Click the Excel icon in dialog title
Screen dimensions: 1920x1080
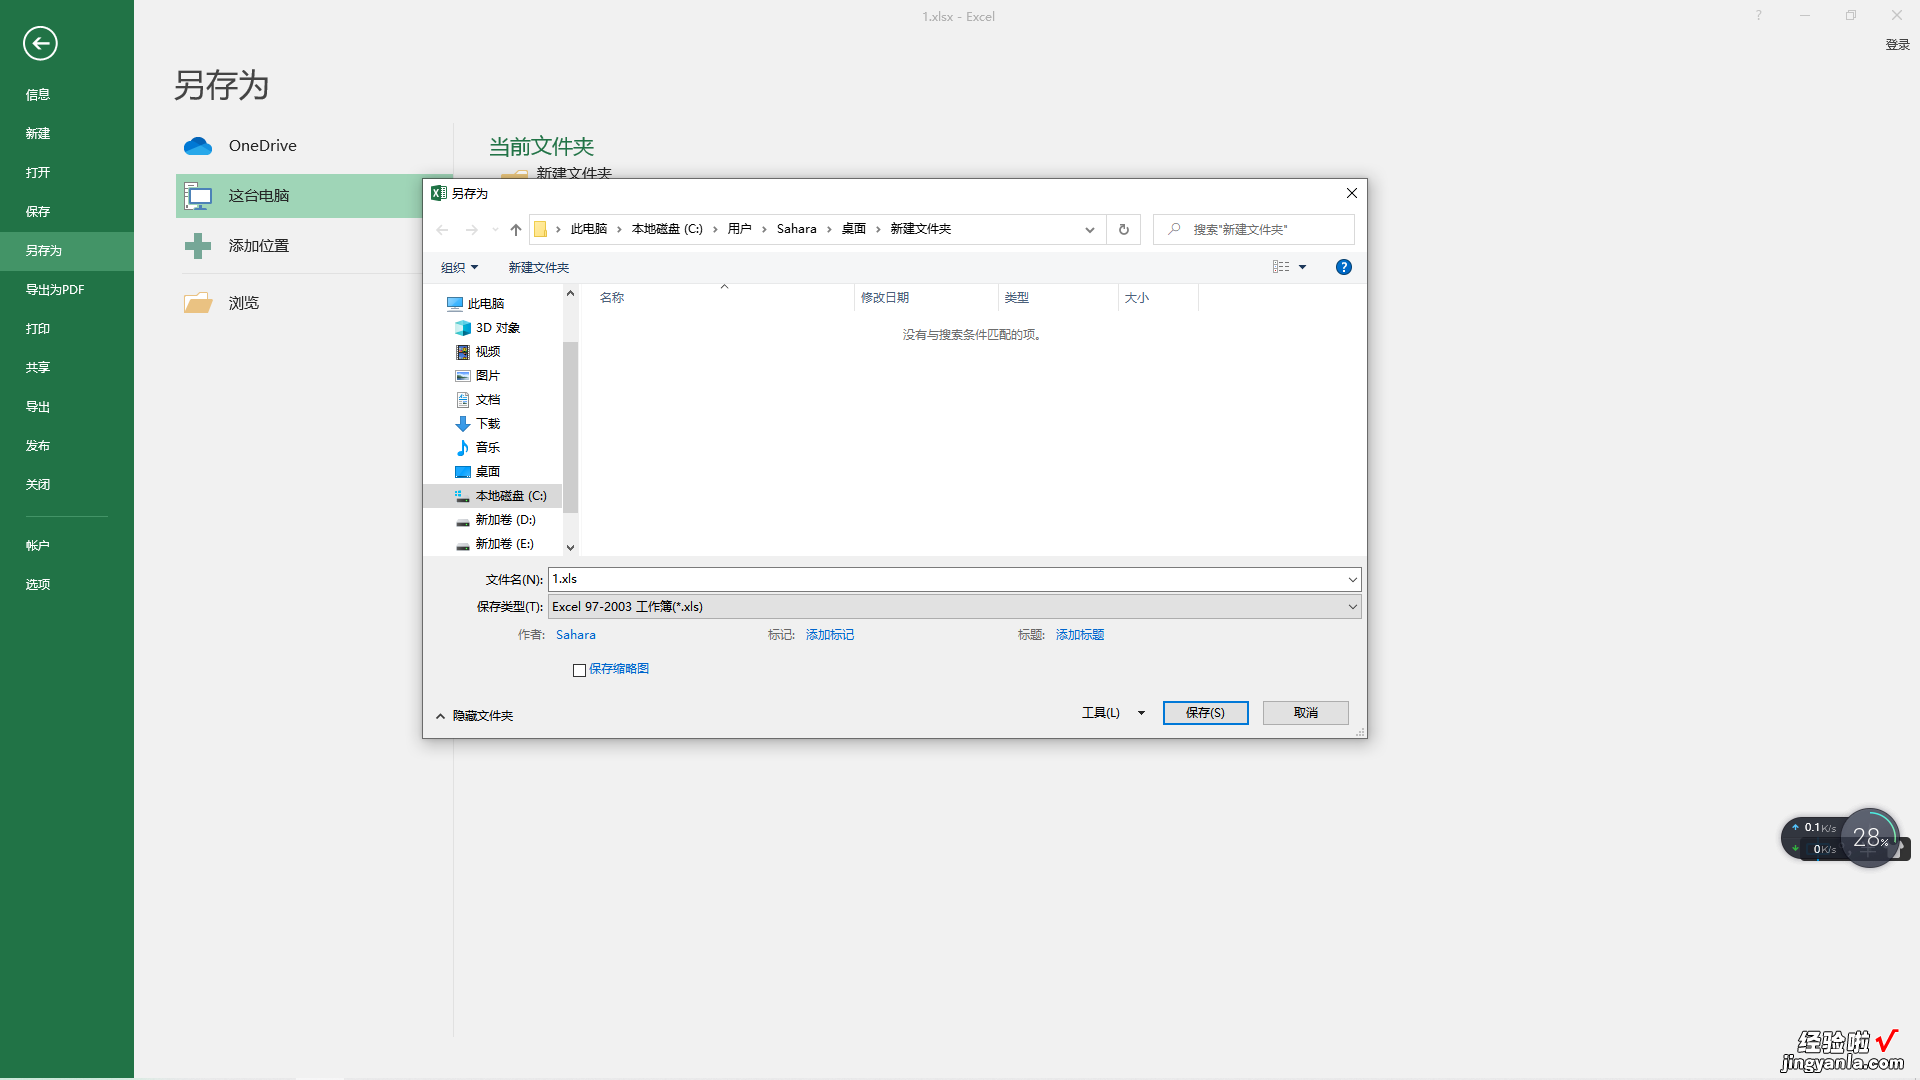(x=439, y=193)
